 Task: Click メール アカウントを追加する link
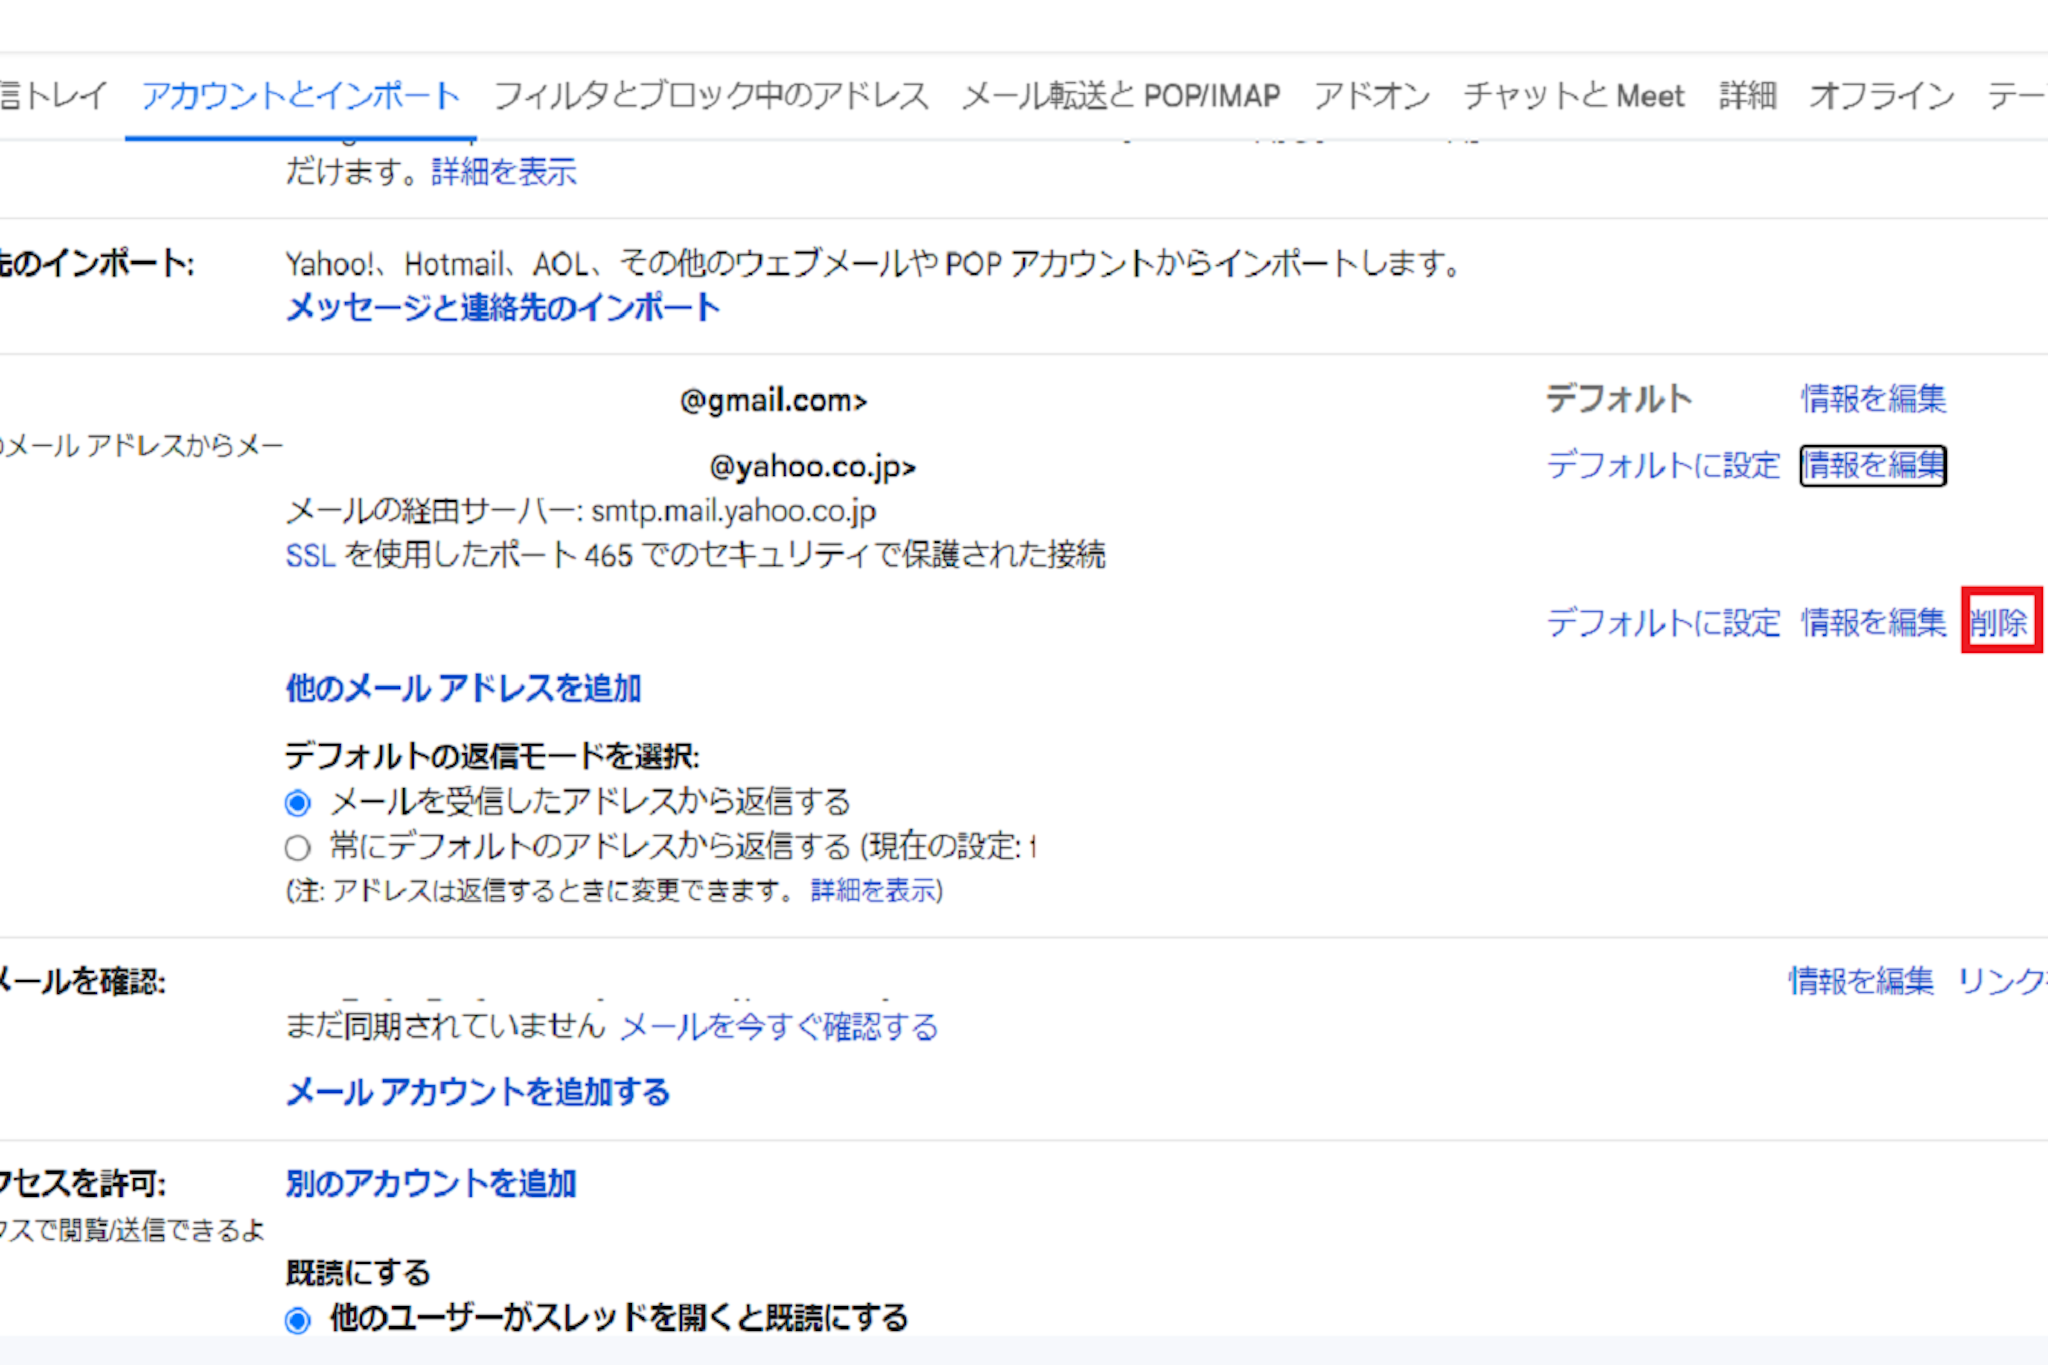click(477, 1092)
